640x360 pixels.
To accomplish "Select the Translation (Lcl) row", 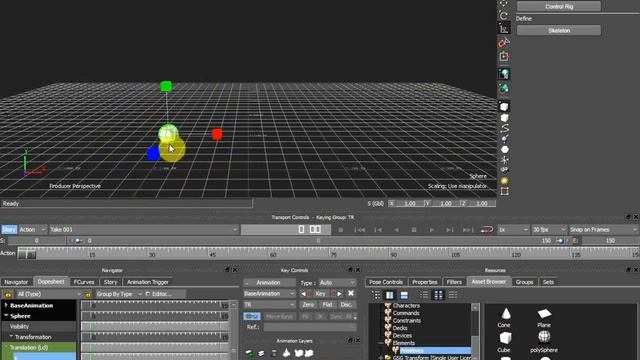I will tap(39, 347).
